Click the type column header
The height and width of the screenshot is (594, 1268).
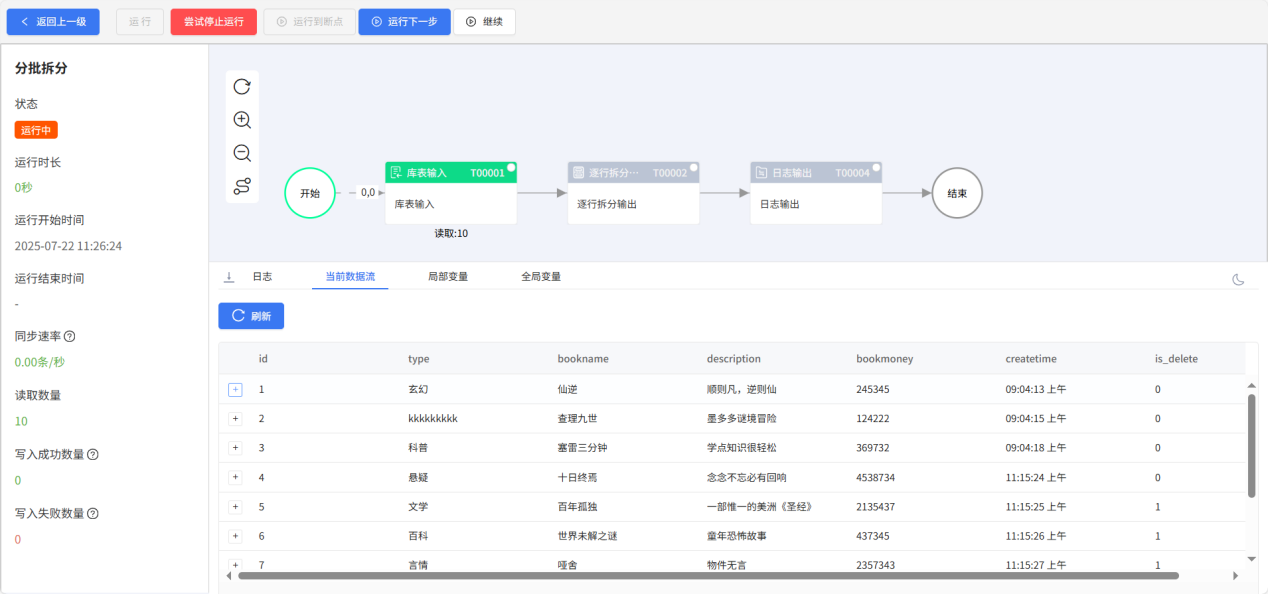tap(418, 359)
